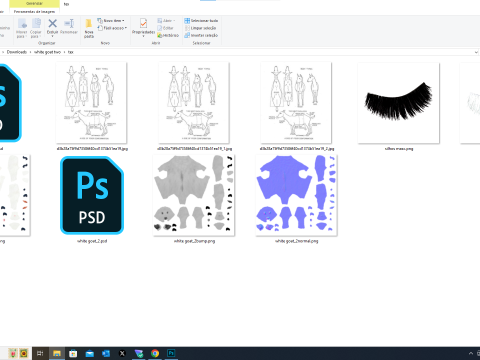Go to Downloads in the breadcrumb
Screen dimensions: 480x360
(x=17, y=52)
